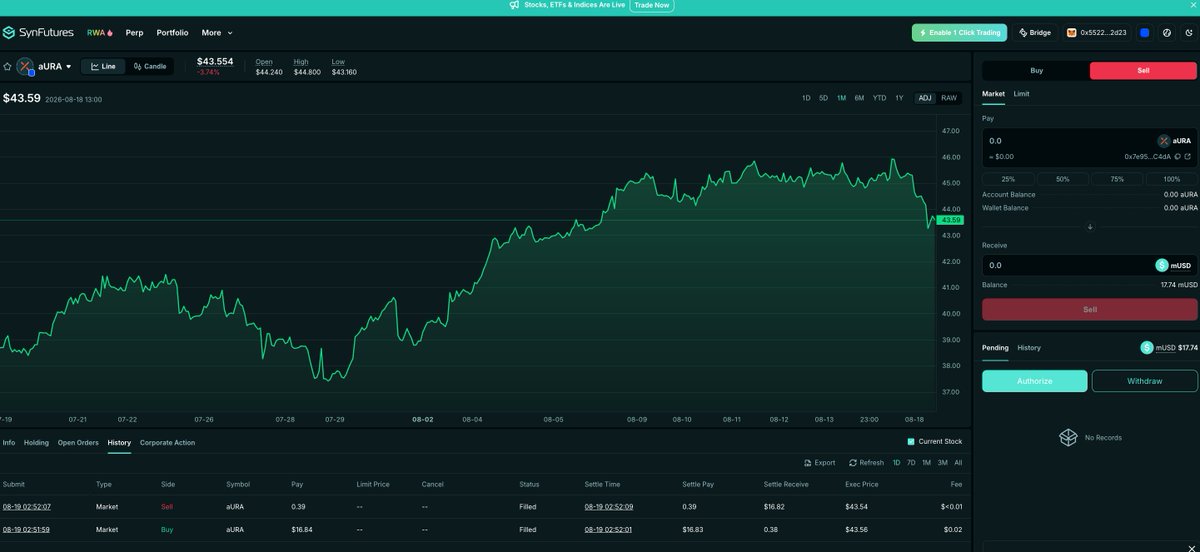Viewport: 1200px width, 552px height.
Task: Click the Refresh icon button
Action: (x=866, y=463)
